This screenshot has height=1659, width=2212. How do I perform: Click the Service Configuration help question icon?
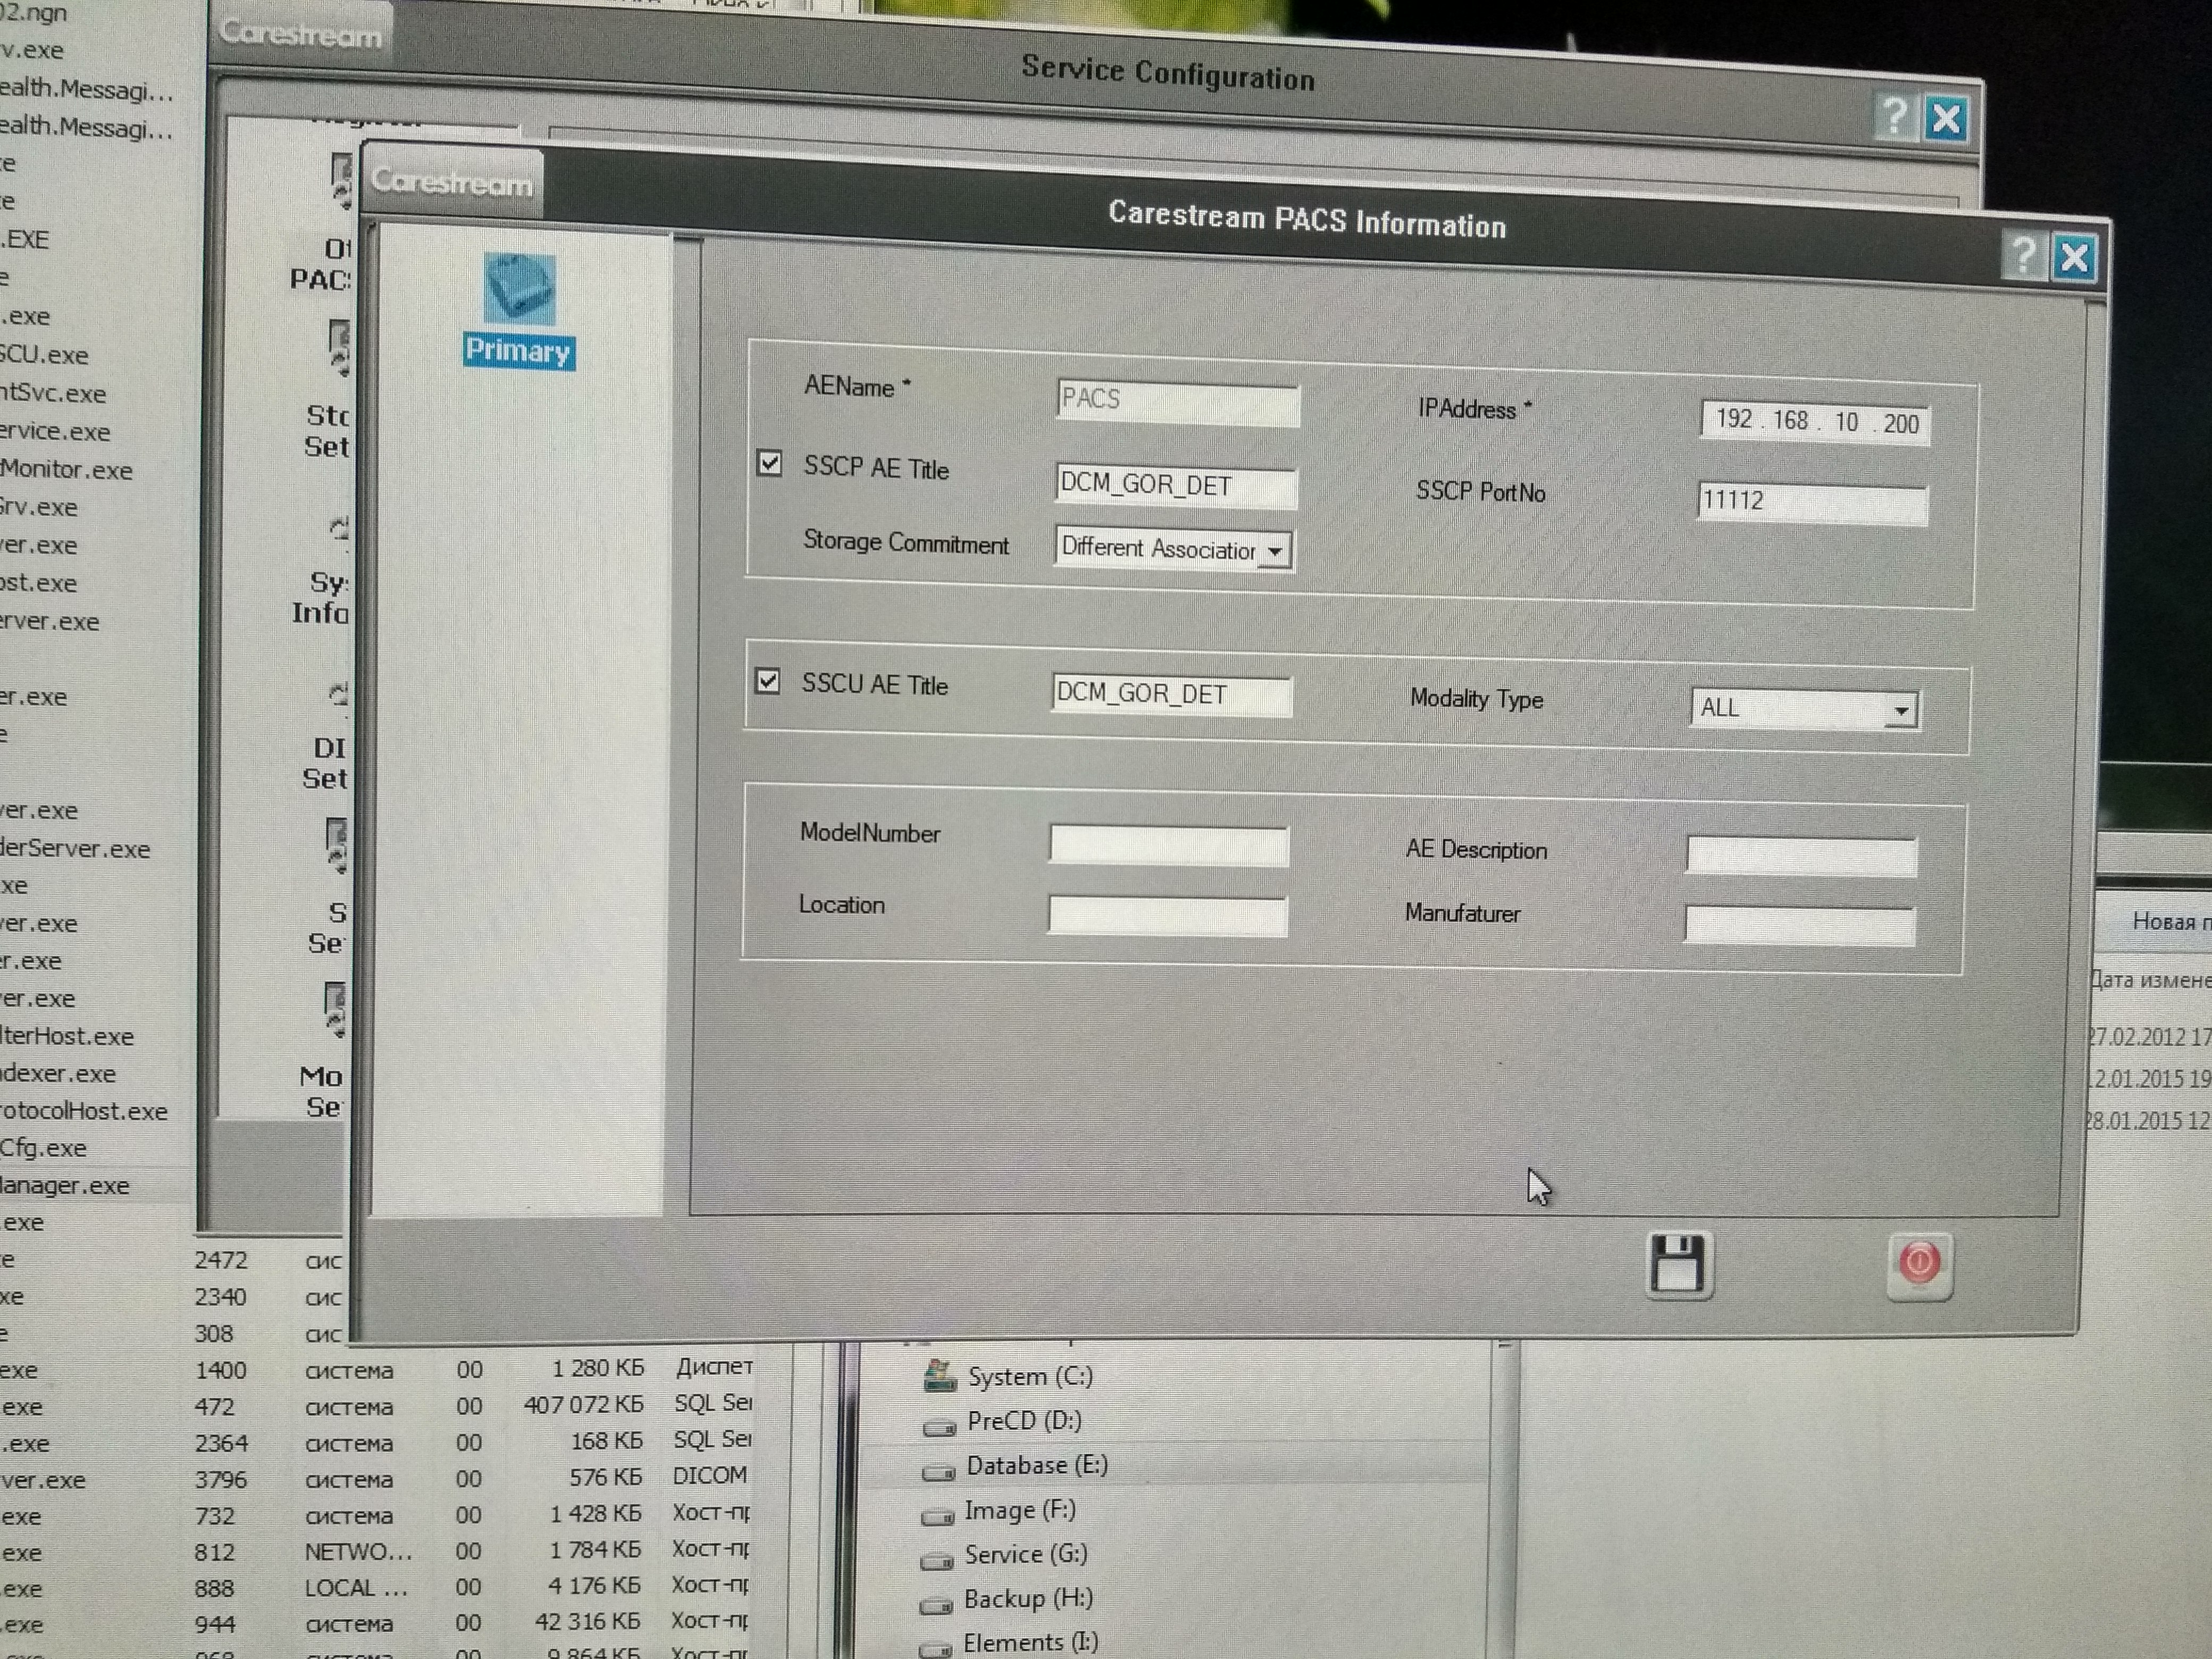pyautogui.click(x=1893, y=117)
